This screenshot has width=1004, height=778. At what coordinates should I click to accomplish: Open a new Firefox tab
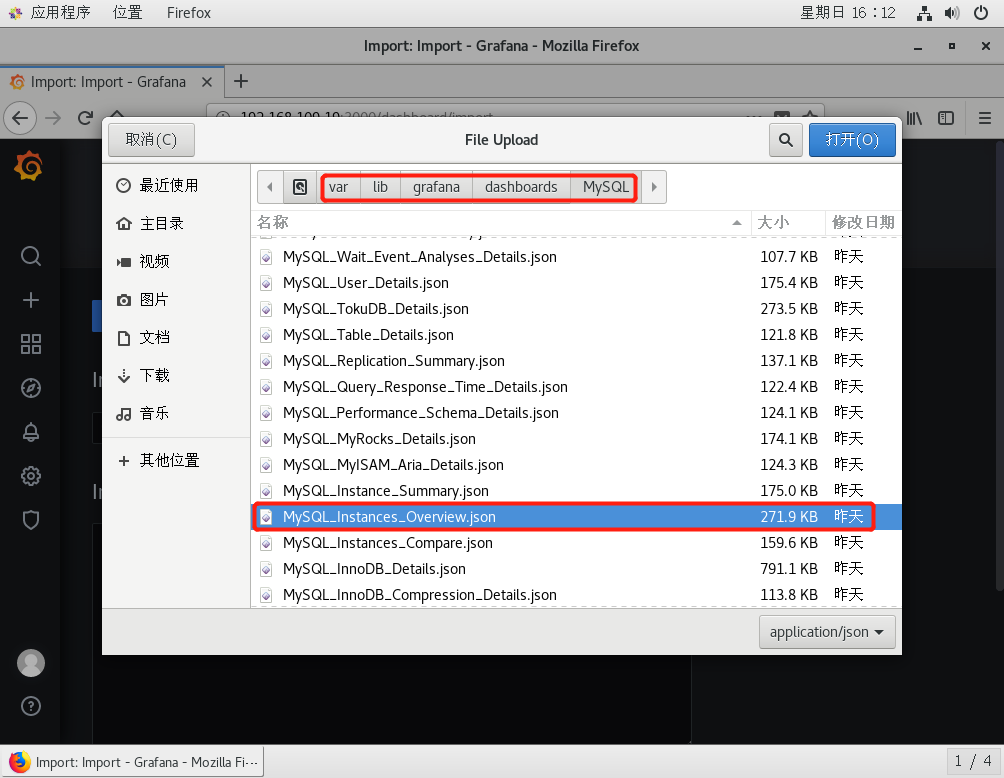(241, 81)
